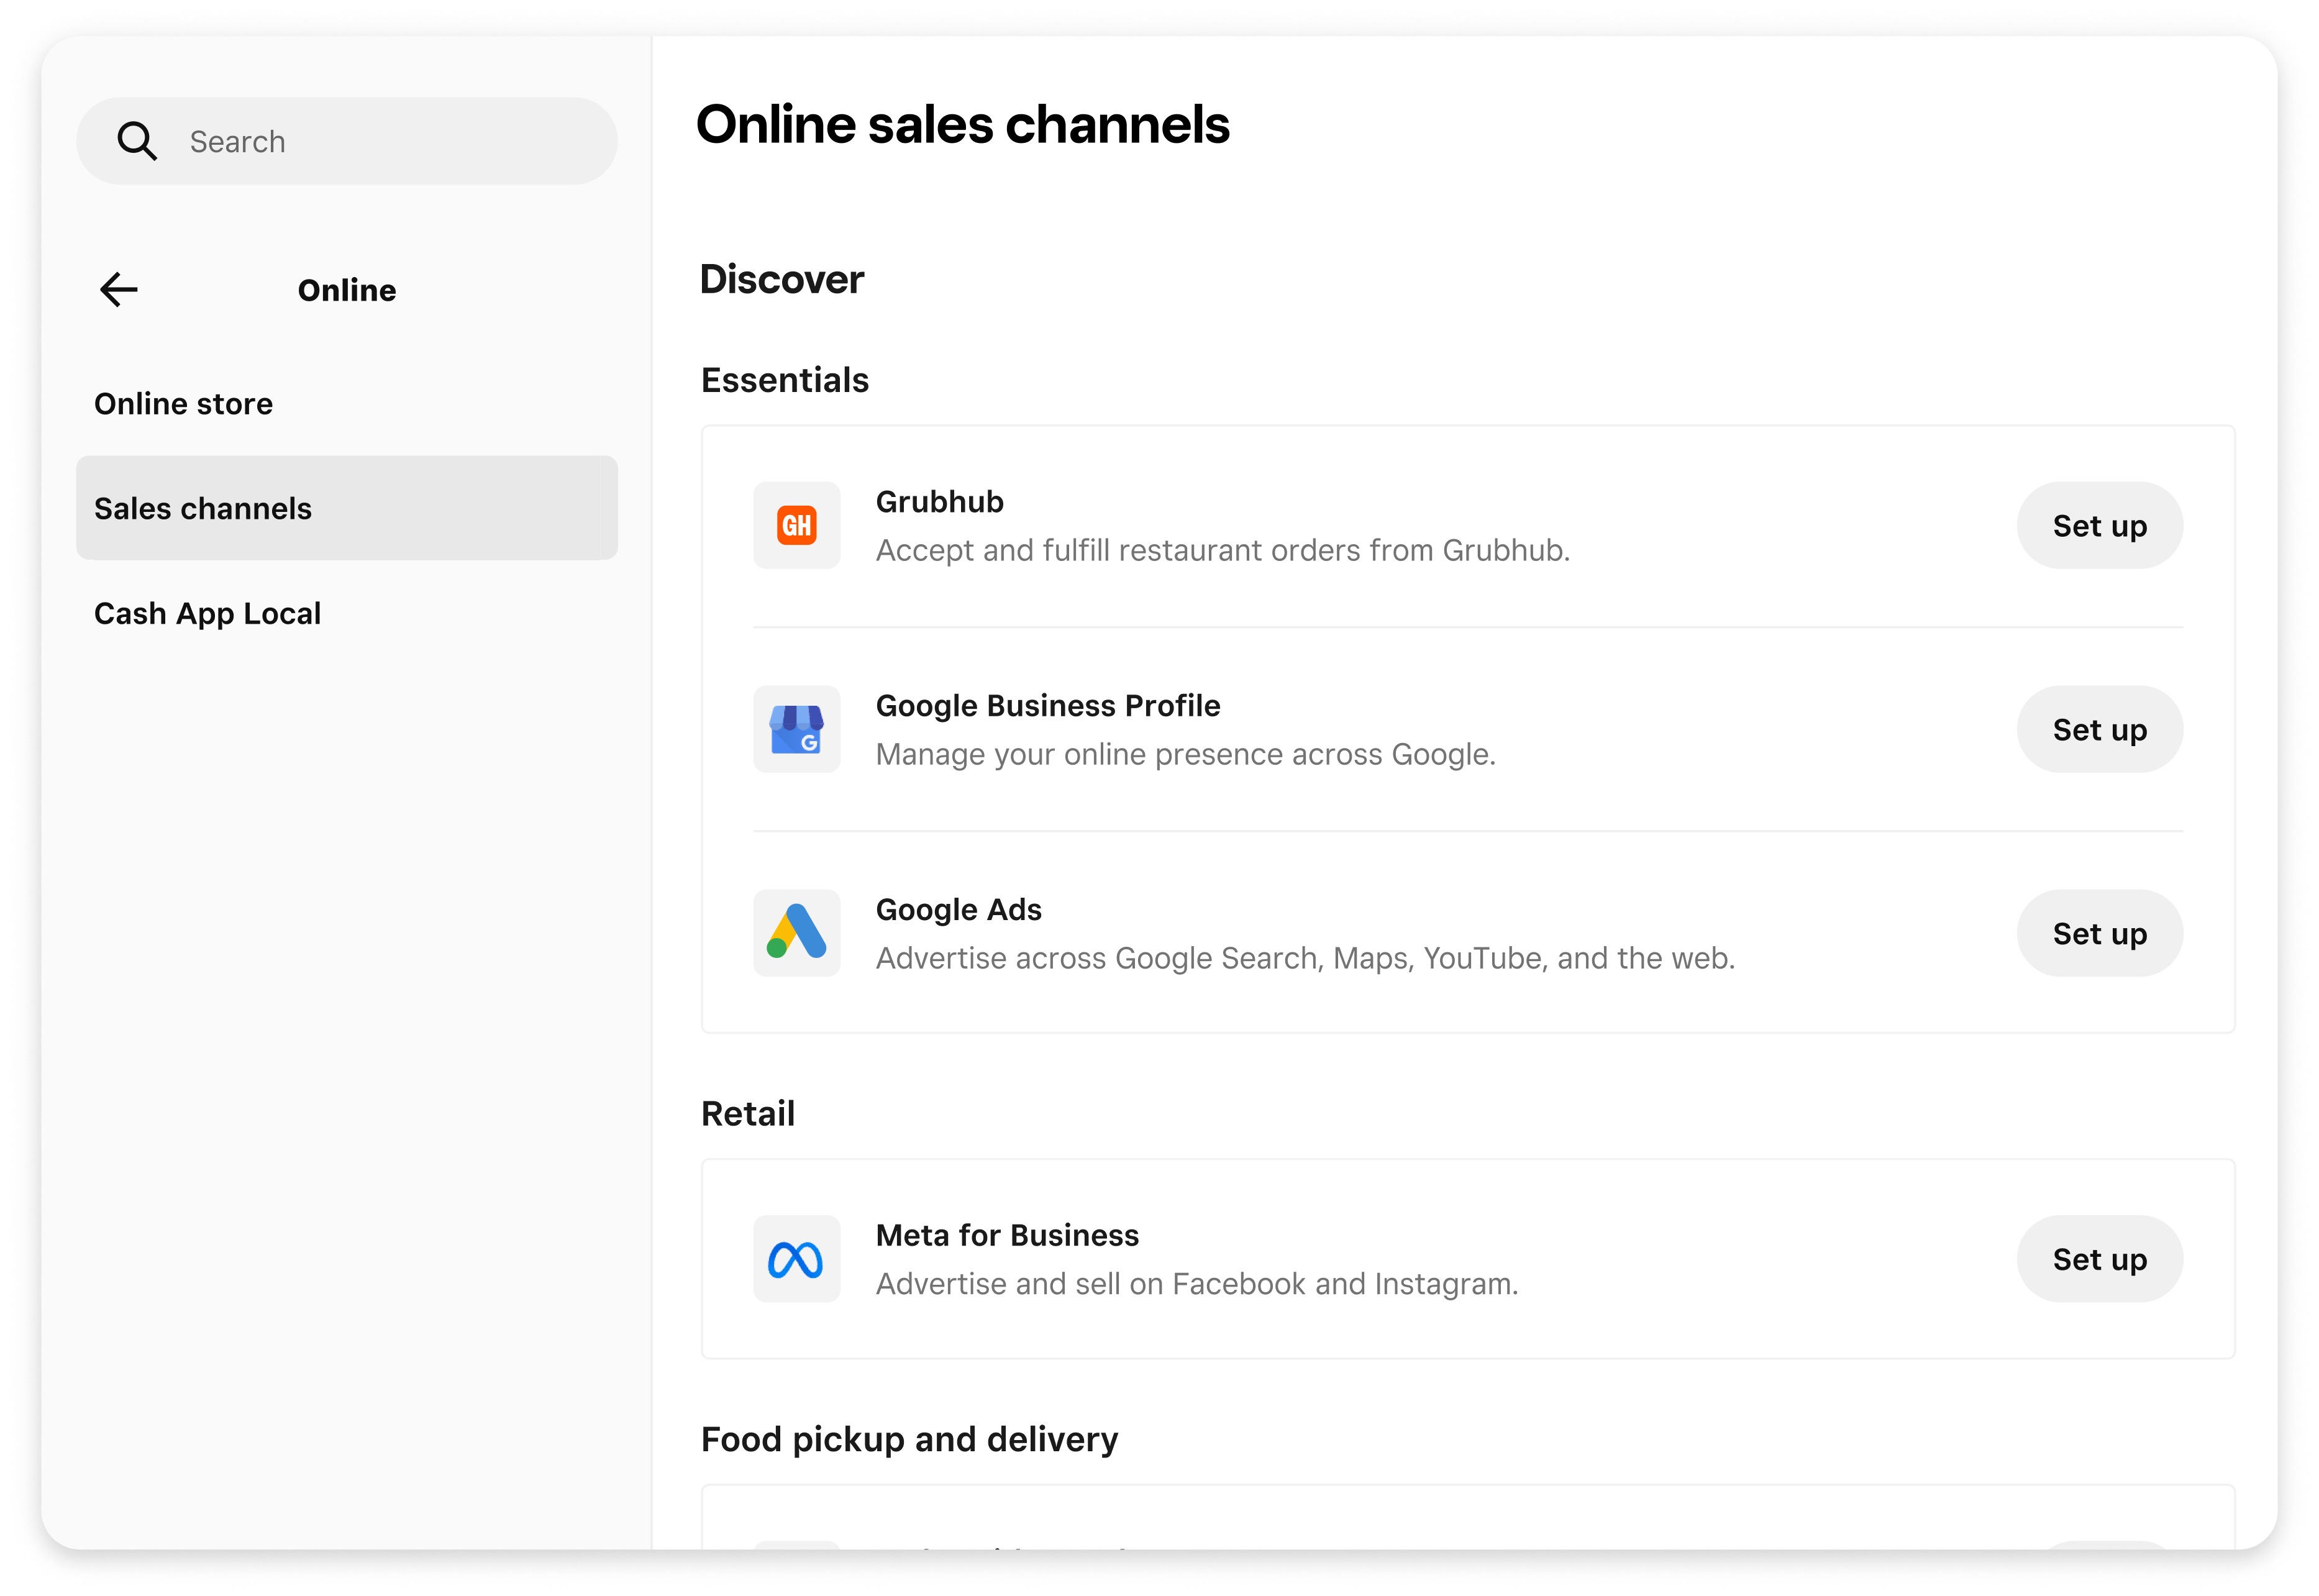Viewport: 2319px width, 1596px height.
Task: Click the Food pickup and delivery heading
Action: tap(909, 1439)
